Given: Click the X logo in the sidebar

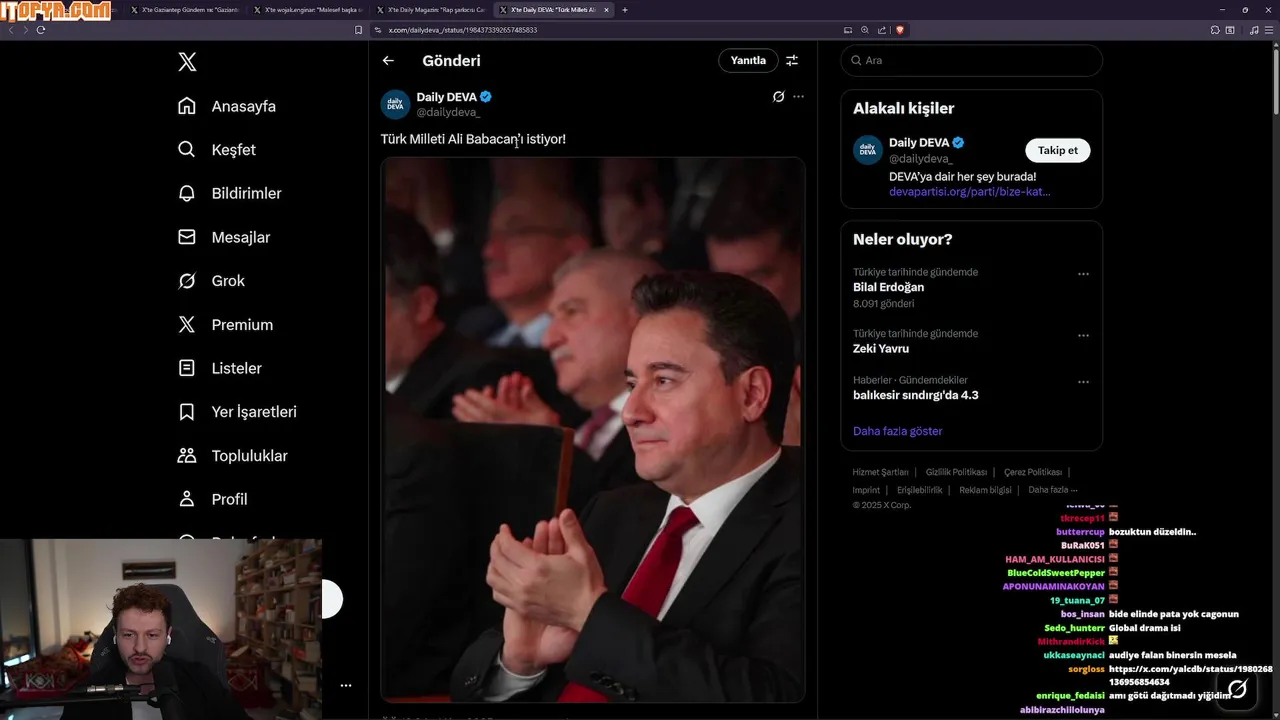Looking at the screenshot, I should click(187, 62).
